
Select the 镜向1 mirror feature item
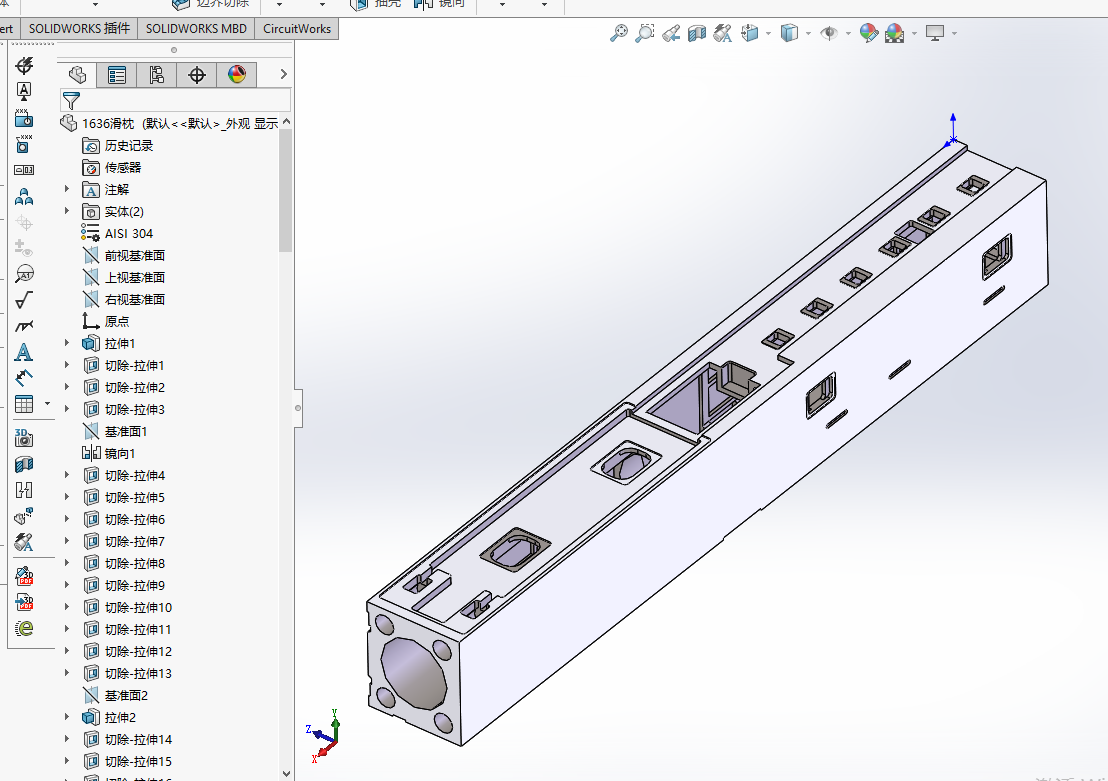tap(109, 453)
